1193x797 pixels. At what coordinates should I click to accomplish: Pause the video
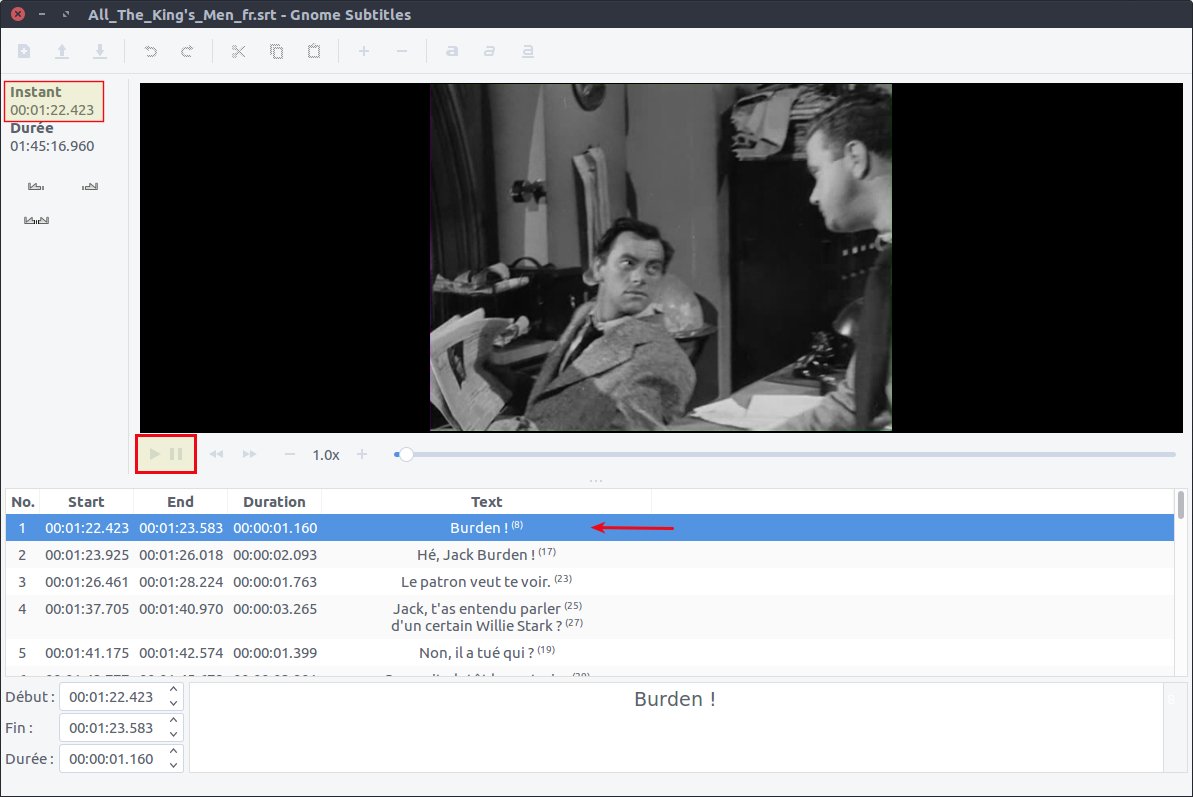(x=177, y=454)
